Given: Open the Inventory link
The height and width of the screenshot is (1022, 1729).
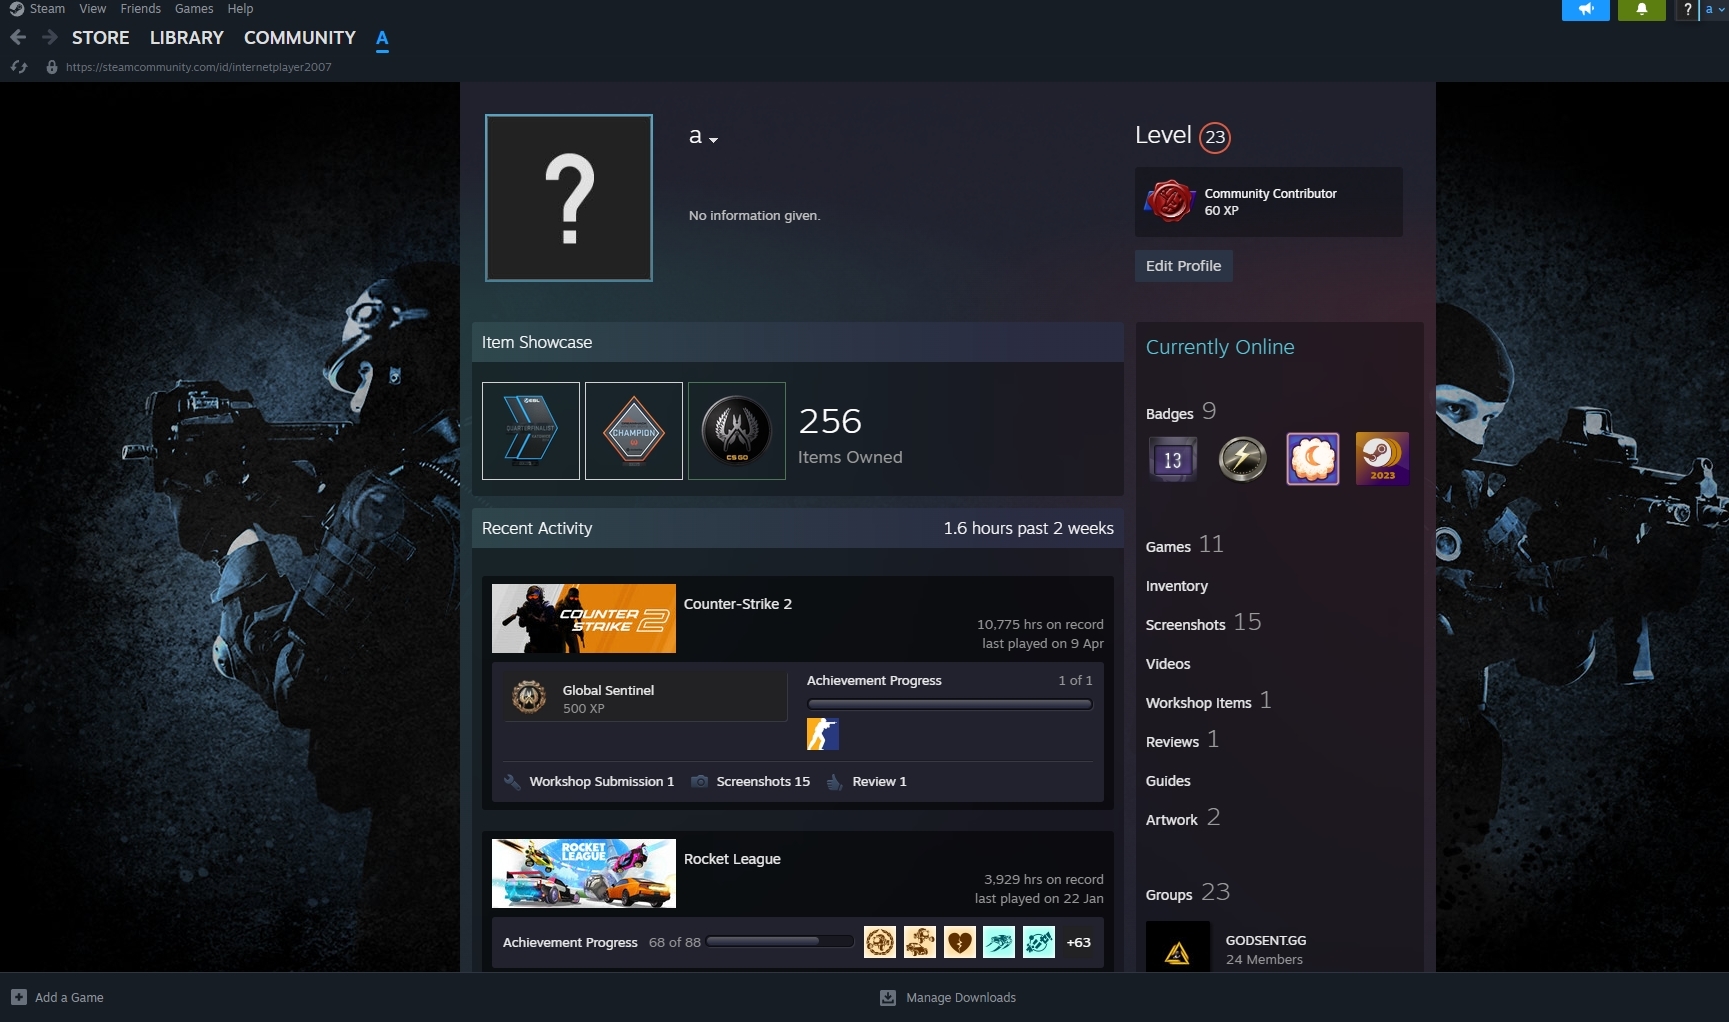Looking at the screenshot, I should 1177,586.
